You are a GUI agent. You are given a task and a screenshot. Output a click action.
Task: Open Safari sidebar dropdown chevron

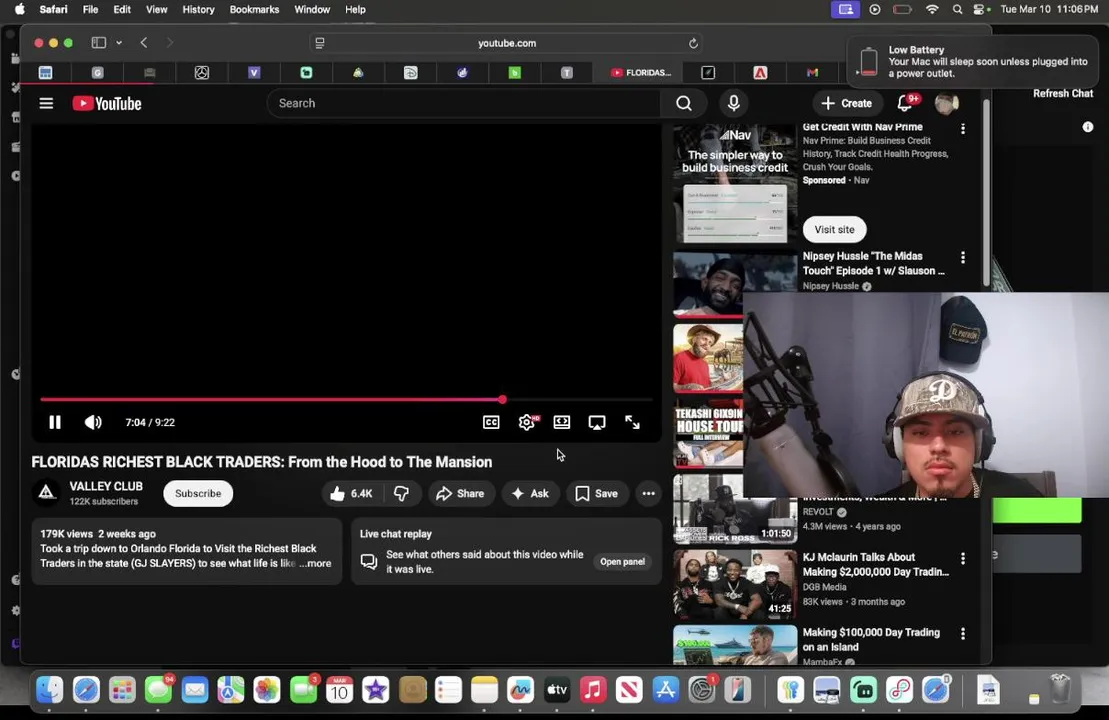(x=119, y=42)
